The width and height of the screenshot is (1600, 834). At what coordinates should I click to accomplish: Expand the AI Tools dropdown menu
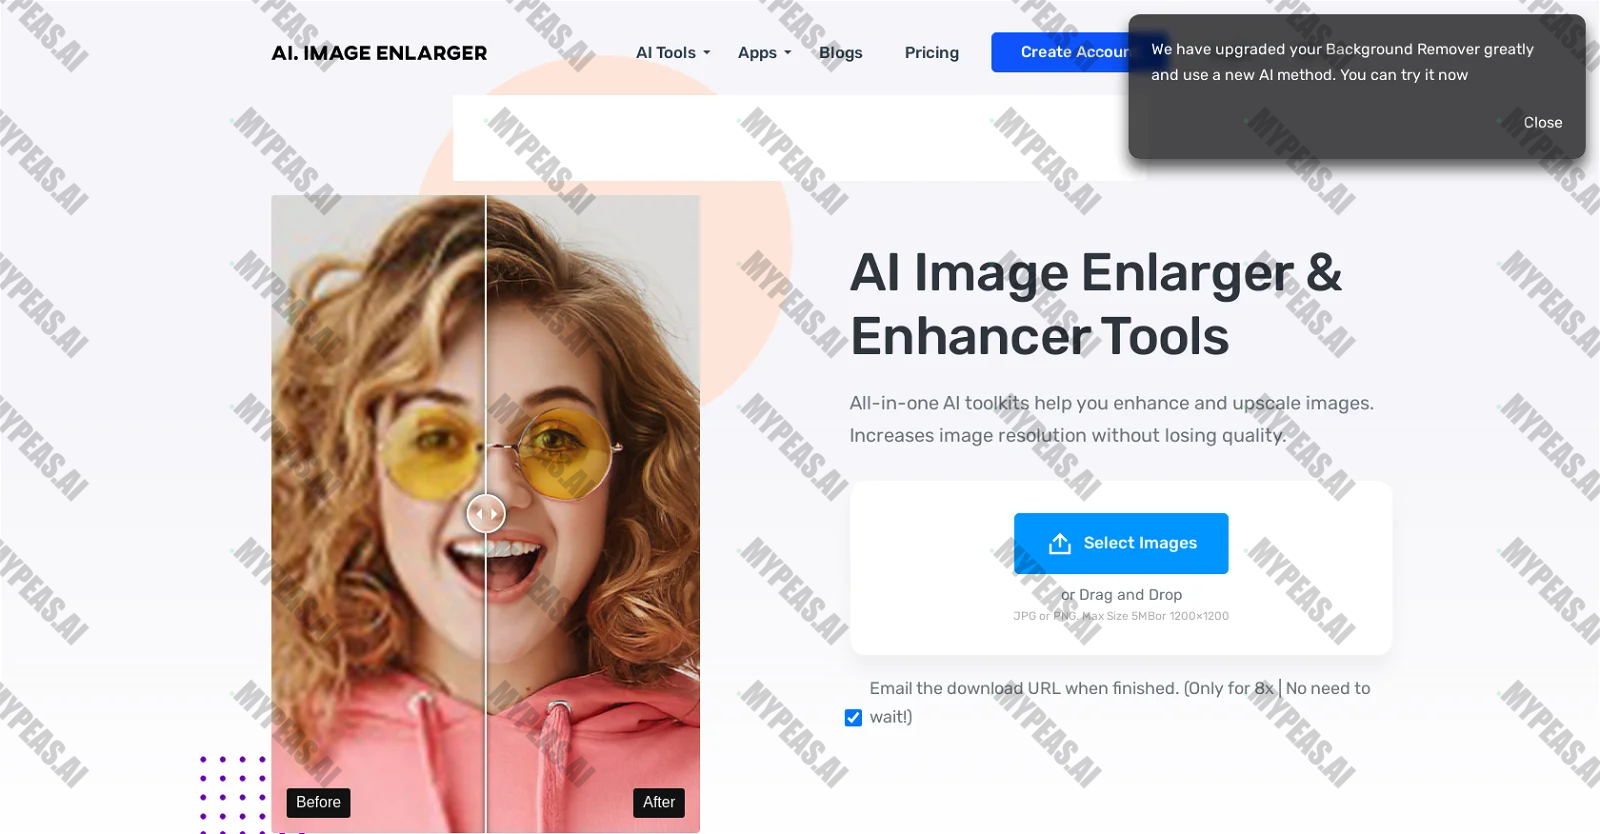pyautogui.click(x=673, y=53)
